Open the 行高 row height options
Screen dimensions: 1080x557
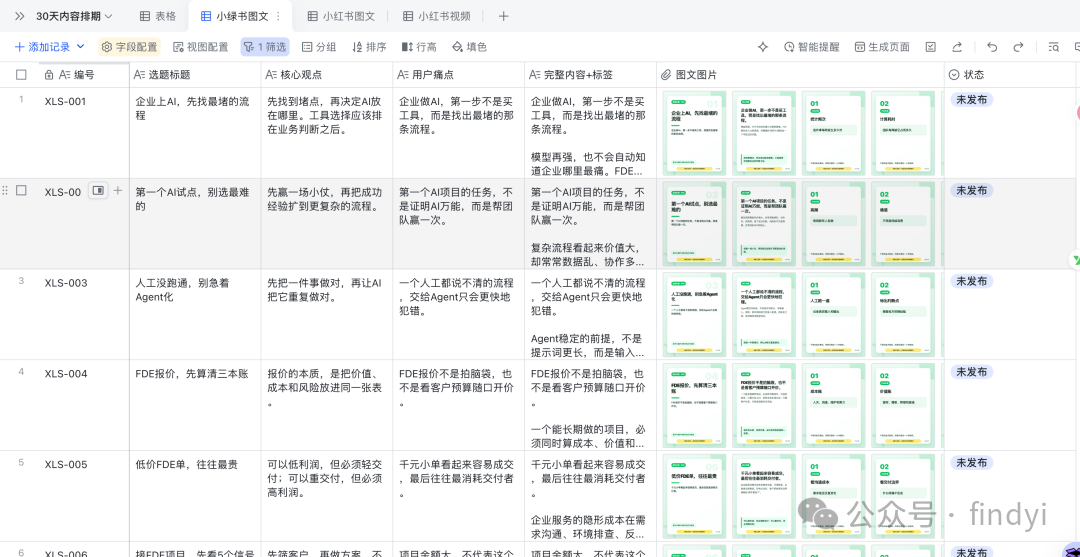point(419,47)
